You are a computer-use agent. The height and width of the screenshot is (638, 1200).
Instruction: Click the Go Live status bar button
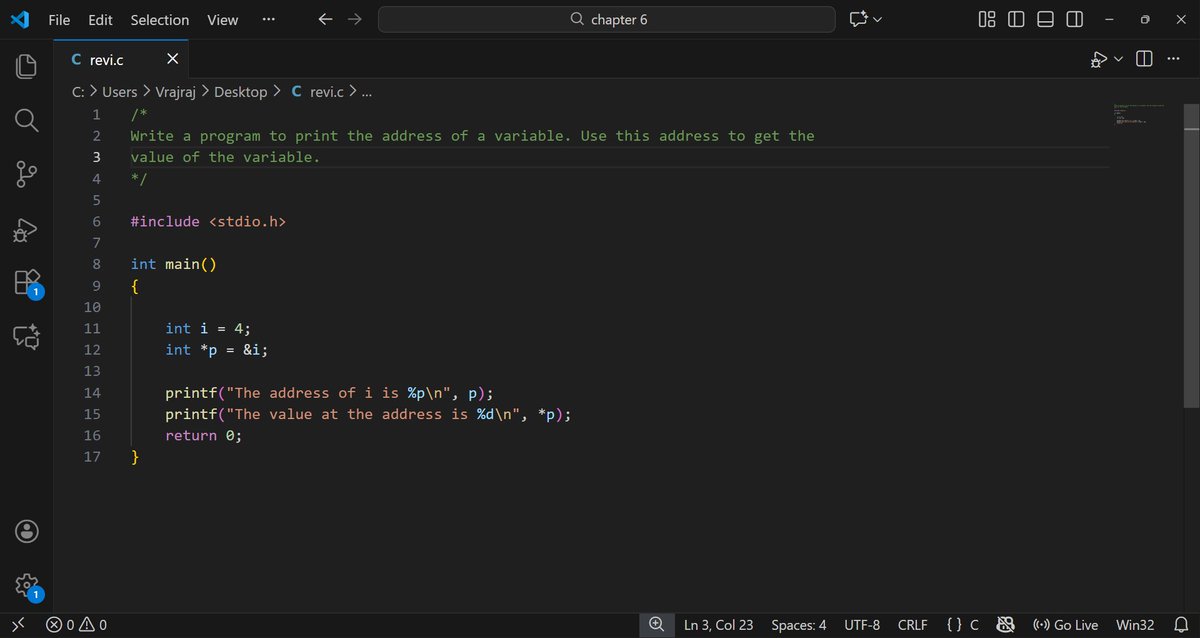click(1064, 624)
